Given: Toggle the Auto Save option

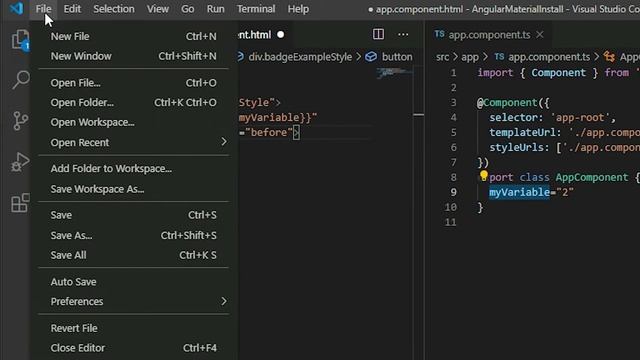Looking at the screenshot, I should (133, 282).
